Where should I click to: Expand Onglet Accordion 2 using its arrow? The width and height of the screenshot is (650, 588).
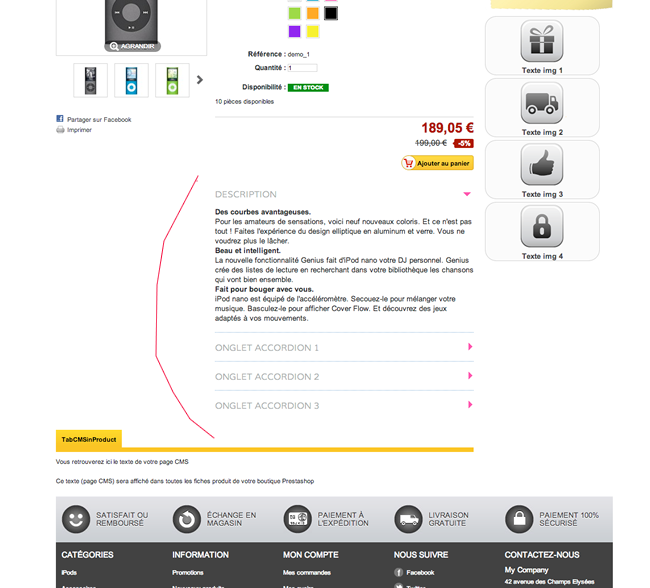pyautogui.click(x=470, y=376)
